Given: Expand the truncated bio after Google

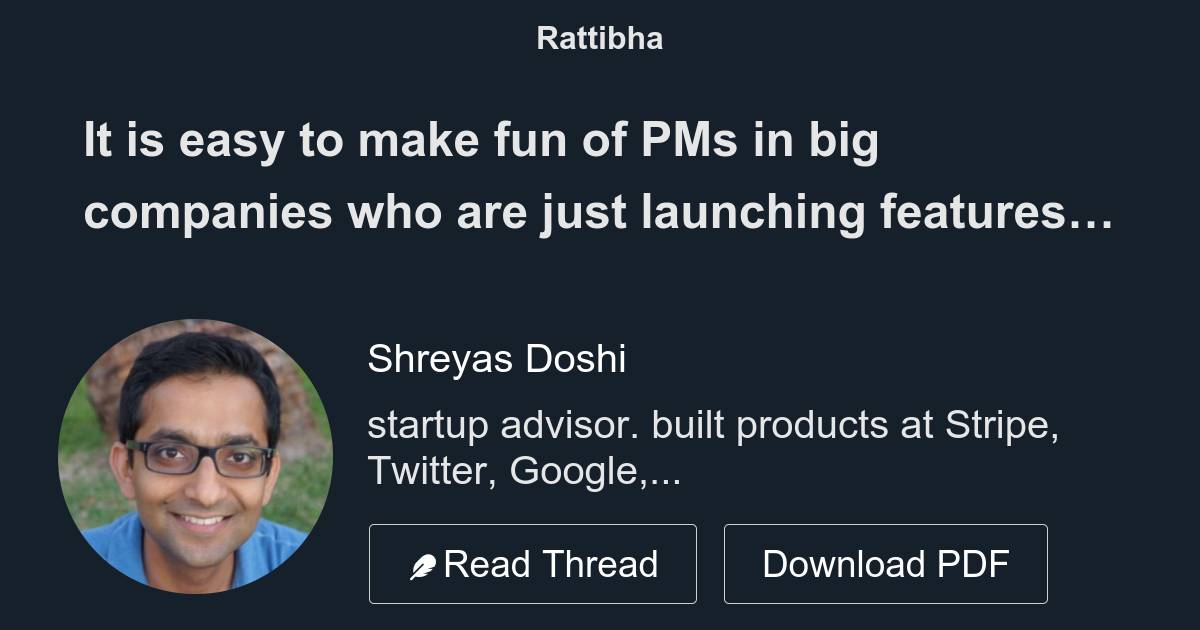Looking at the screenshot, I should pyautogui.click(x=664, y=472).
